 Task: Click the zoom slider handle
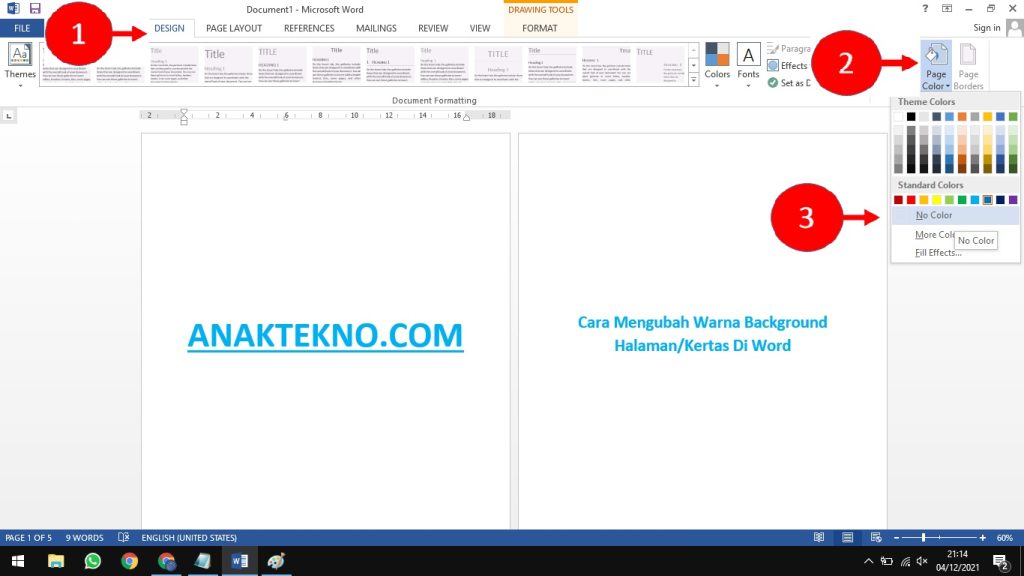(923, 537)
